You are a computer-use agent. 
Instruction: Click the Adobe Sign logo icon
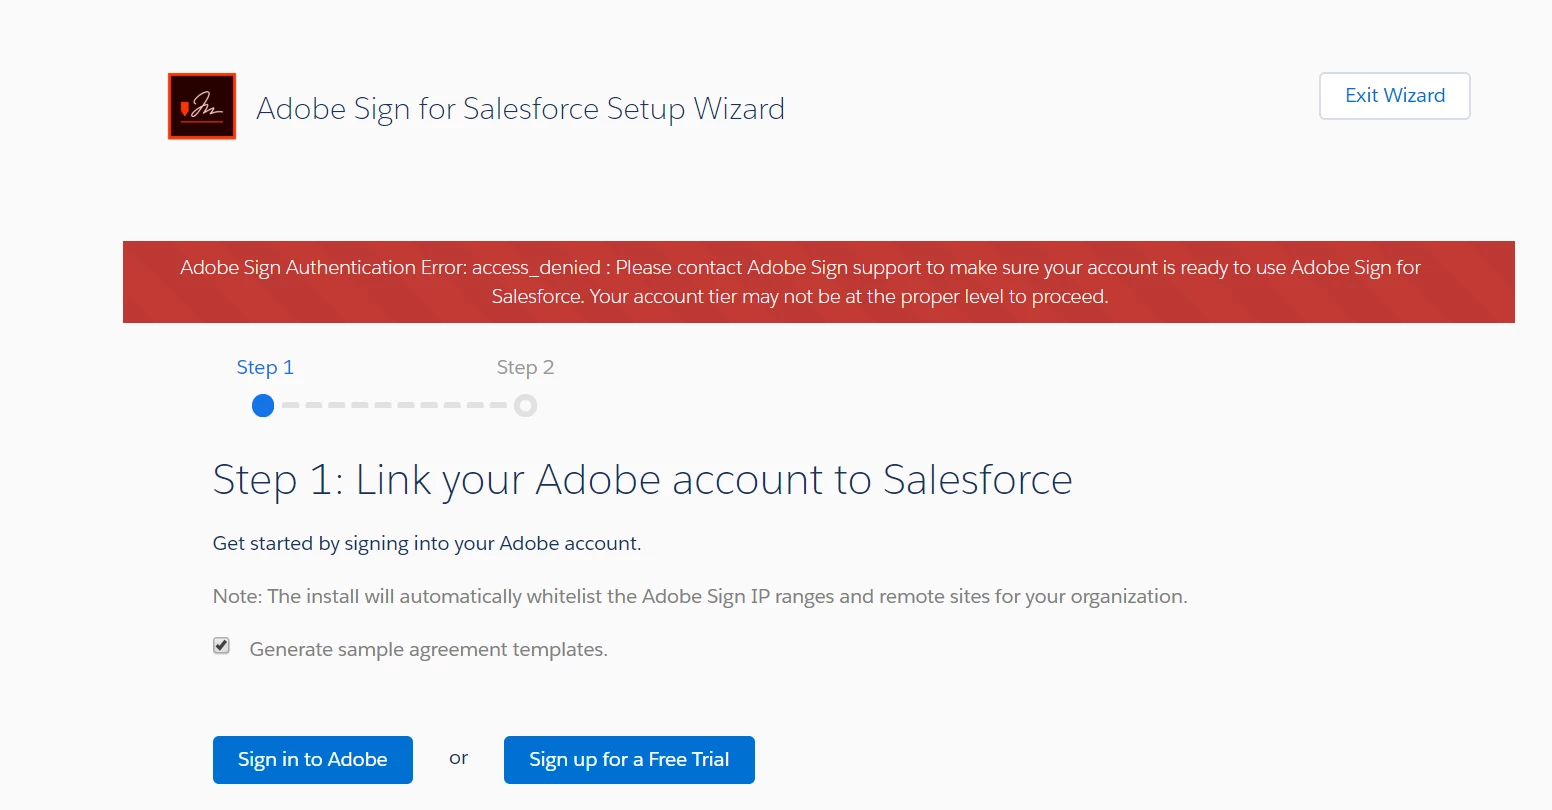pos(202,106)
